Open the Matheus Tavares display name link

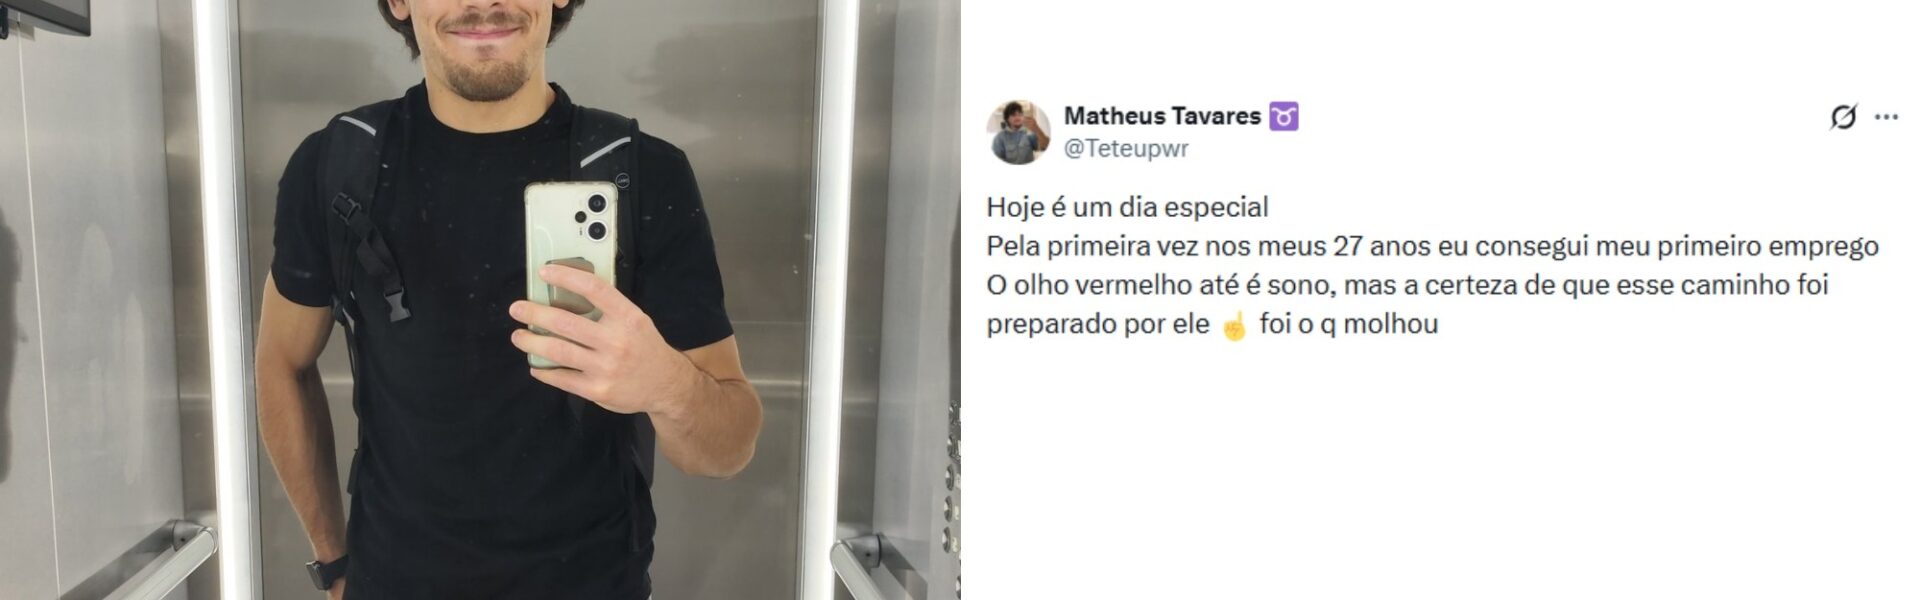coord(1162,116)
